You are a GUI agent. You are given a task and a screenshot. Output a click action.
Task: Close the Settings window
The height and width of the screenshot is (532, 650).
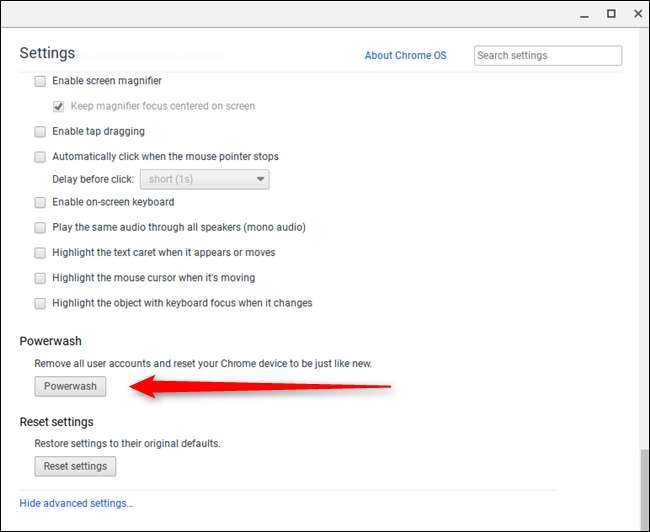(636, 14)
